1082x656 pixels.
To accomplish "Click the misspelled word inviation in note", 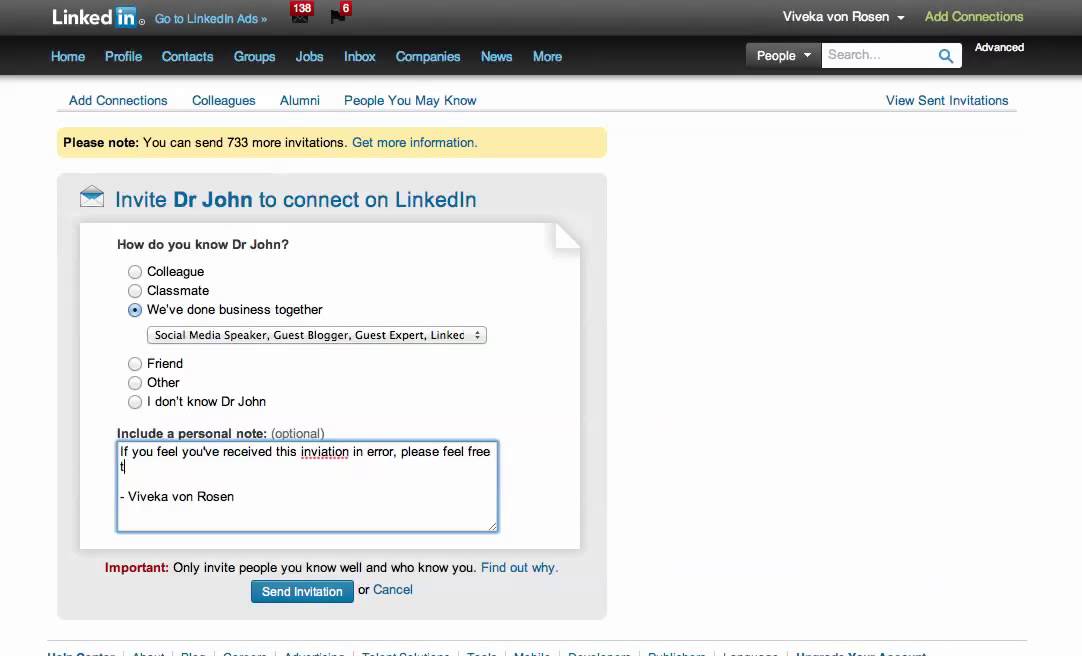I will pyautogui.click(x=324, y=452).
